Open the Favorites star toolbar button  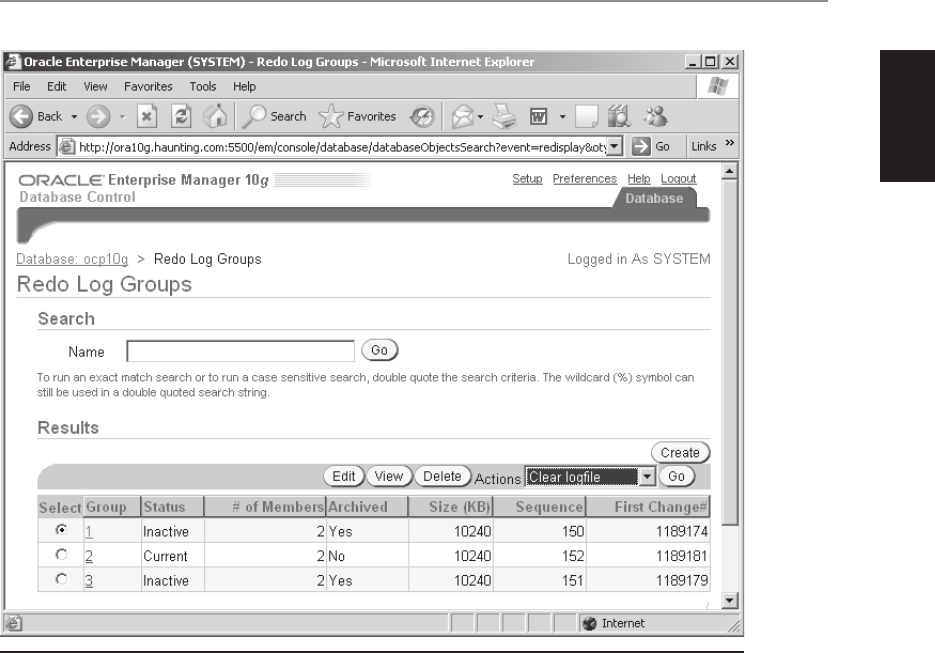(x=358, y=116)
